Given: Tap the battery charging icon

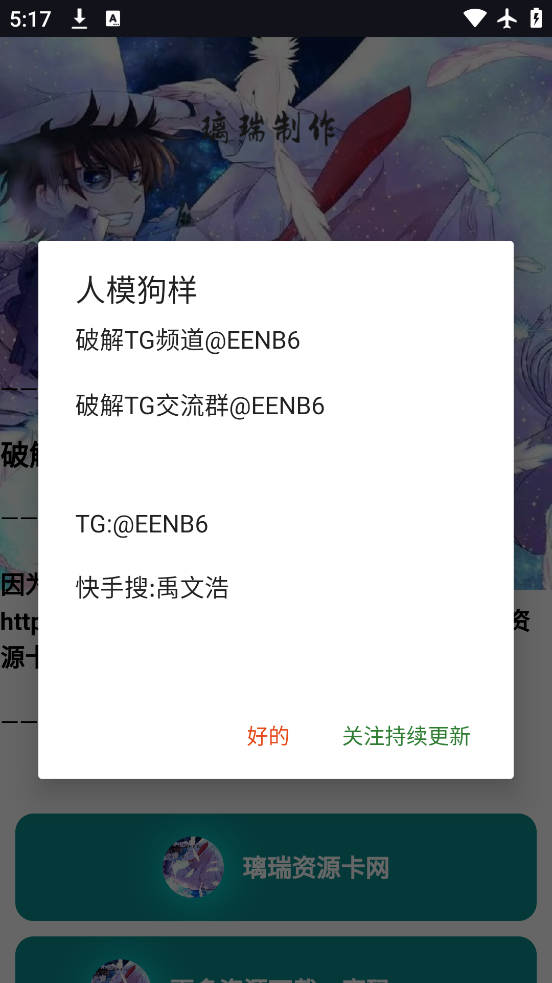Looking at the screenshot, I should [536, 18].
